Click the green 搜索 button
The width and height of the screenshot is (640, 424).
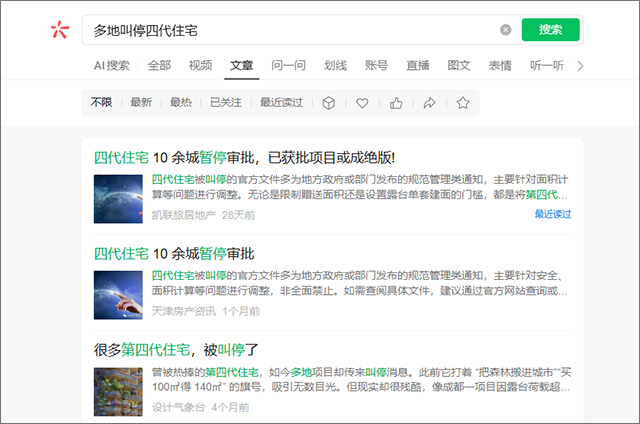[x=550, y=30]
